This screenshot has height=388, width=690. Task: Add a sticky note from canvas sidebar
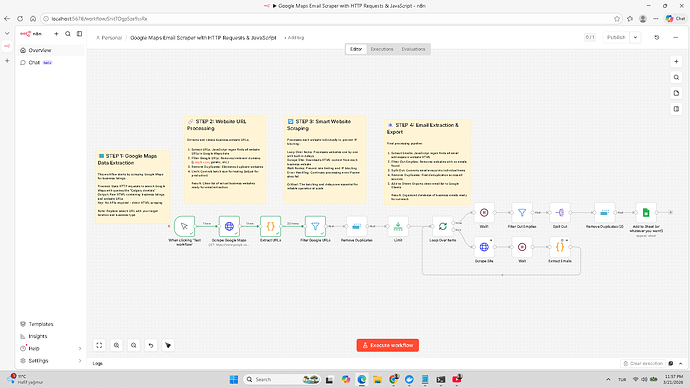pos(676,93)
